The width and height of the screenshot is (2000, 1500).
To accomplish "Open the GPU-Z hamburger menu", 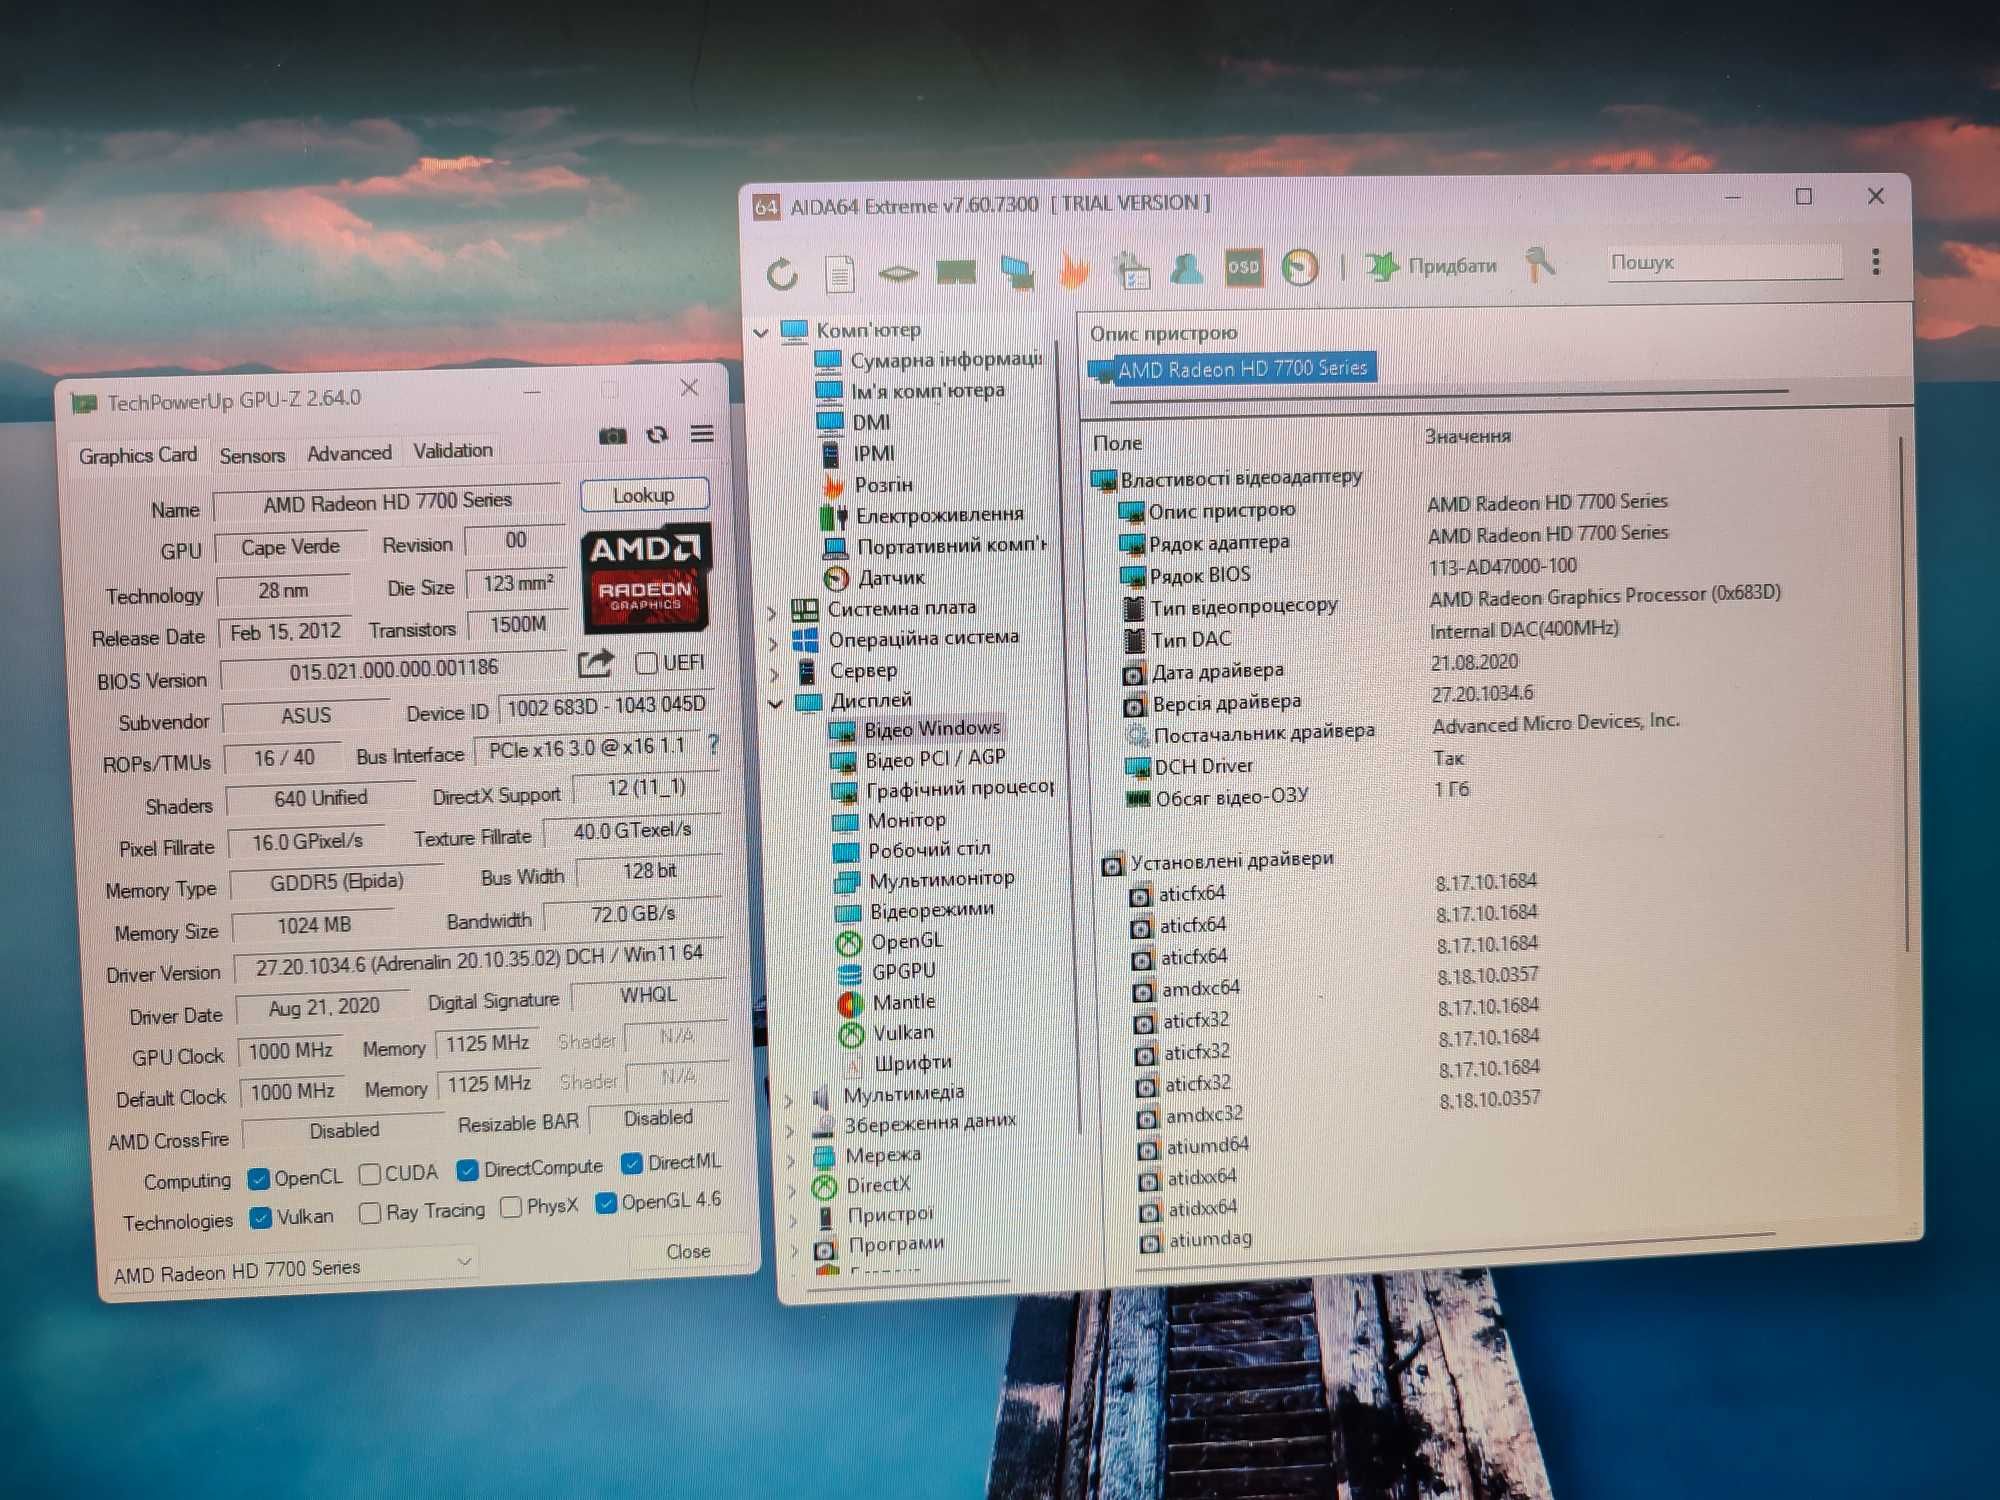I will click(x=702, y=433).
